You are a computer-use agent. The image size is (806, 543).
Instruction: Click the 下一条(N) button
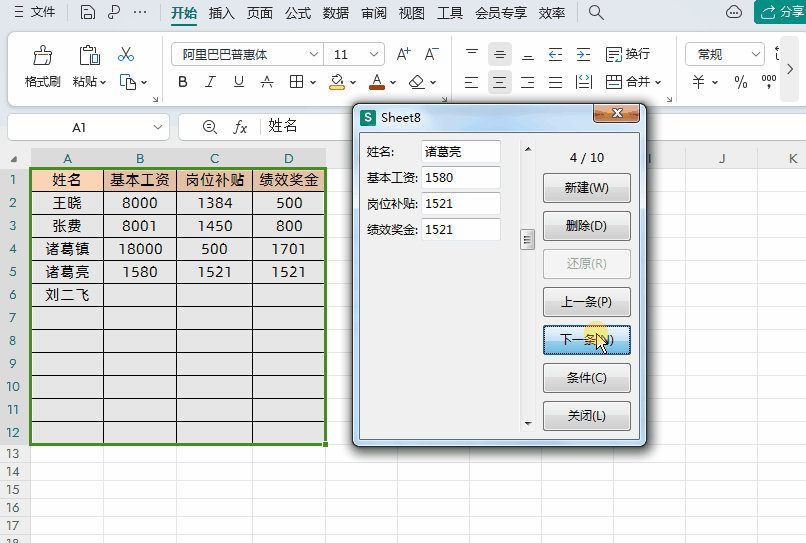[587, 340]
